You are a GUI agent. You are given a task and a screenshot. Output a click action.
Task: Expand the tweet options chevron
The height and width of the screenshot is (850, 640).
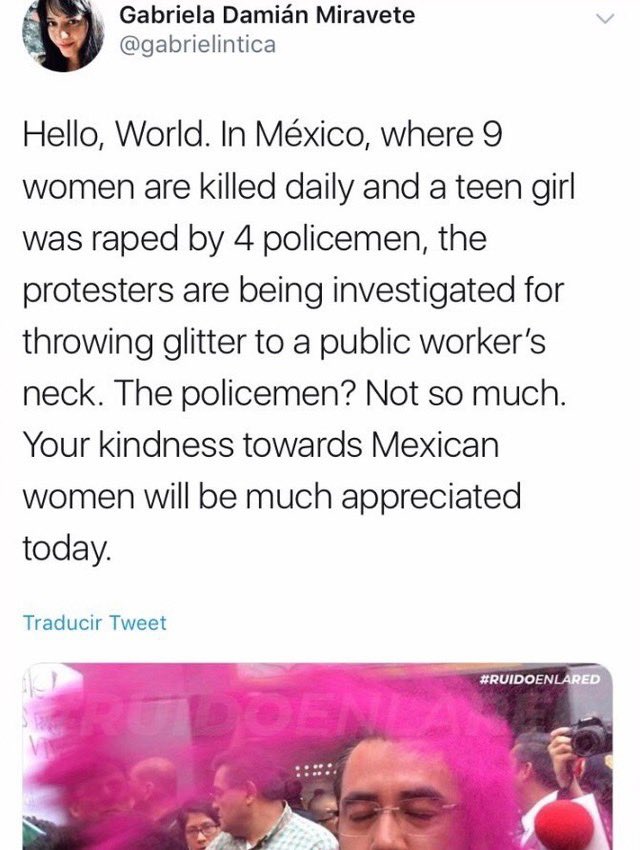[604, 19]
